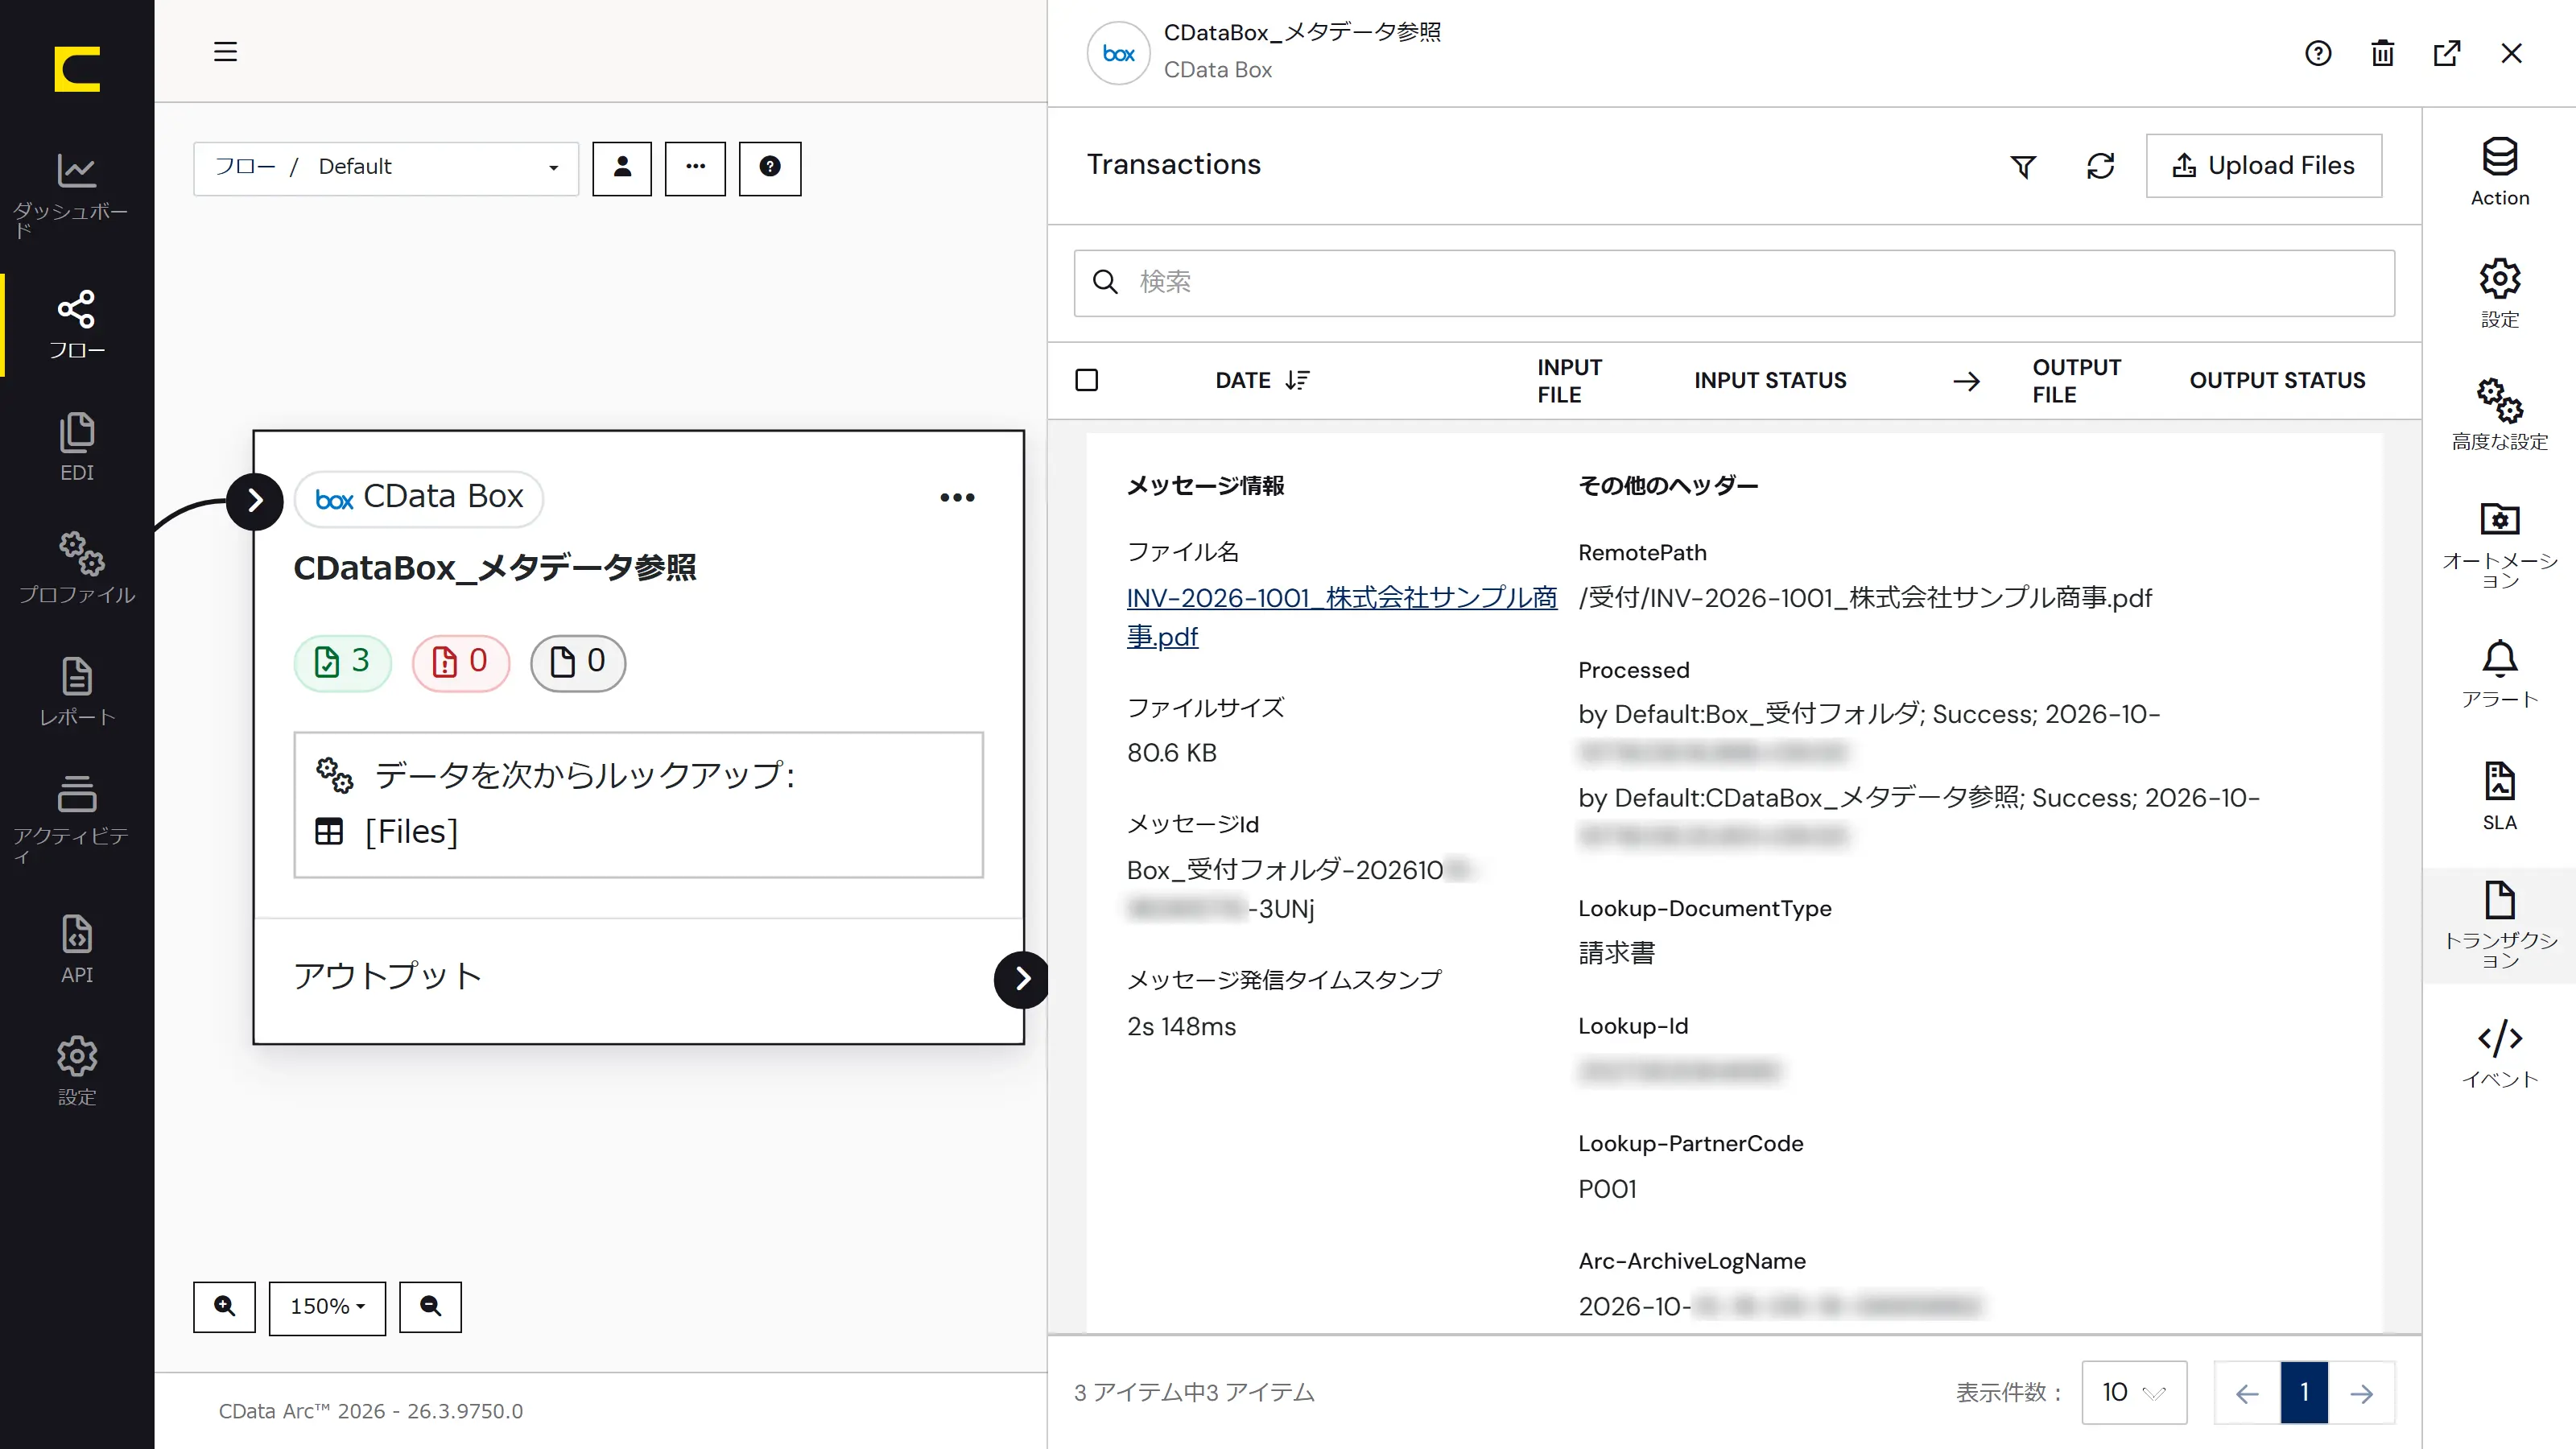Click the アウトプット output arrow port
This screenshot has height=1449, width=2576.
pyautogui.click(x=1021, y=978)
